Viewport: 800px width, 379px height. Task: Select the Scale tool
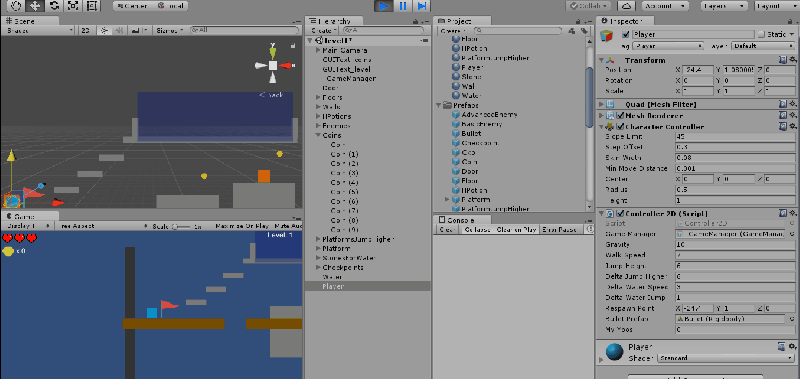pyautogui.click(x=73, y=6)
